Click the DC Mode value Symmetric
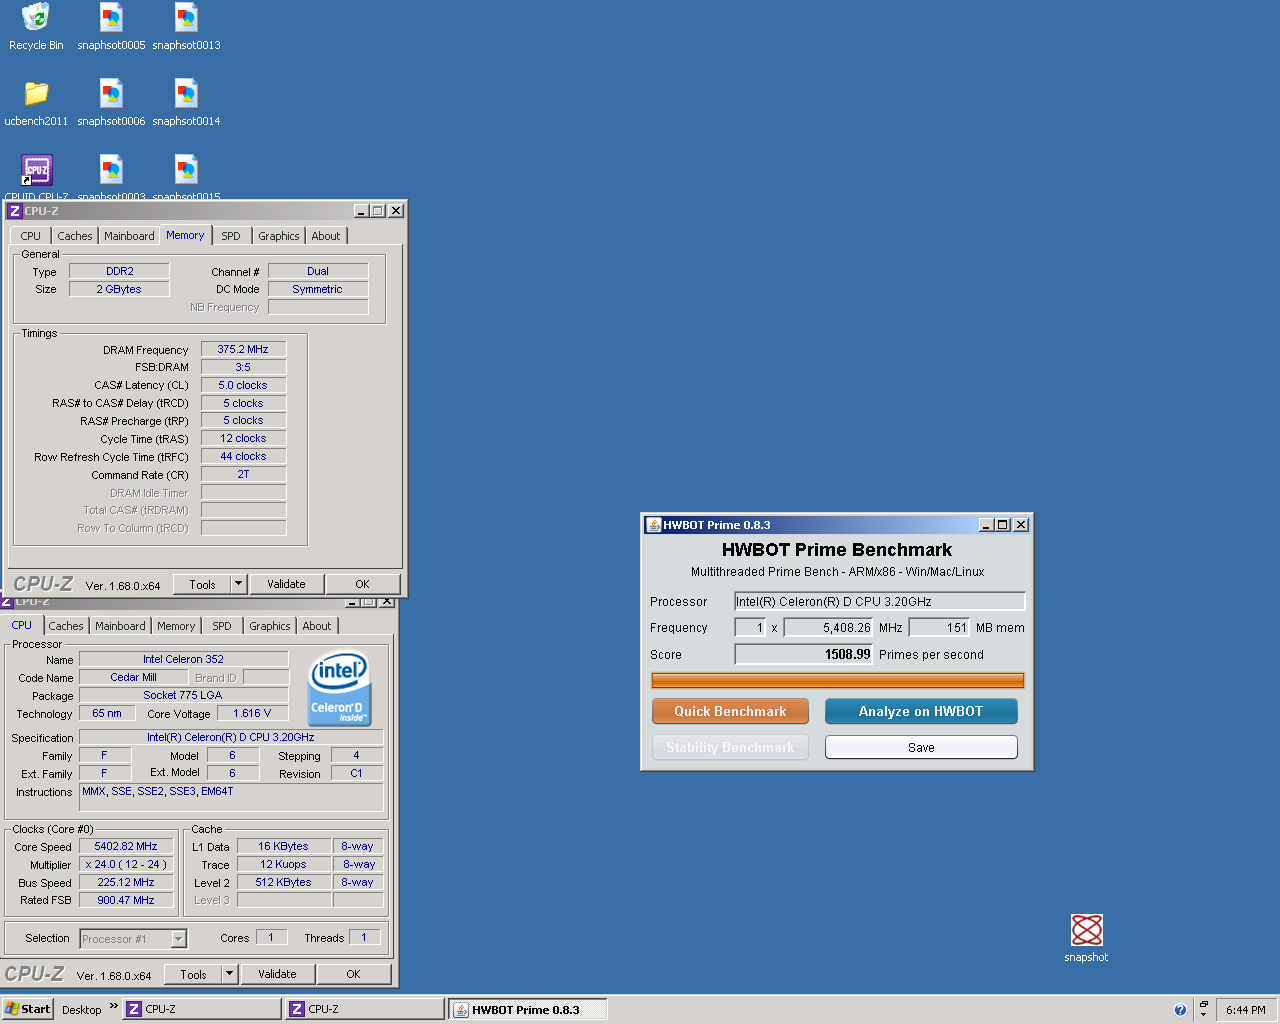This screenshot has width=1280, height=1024. (x=318, y=289)
